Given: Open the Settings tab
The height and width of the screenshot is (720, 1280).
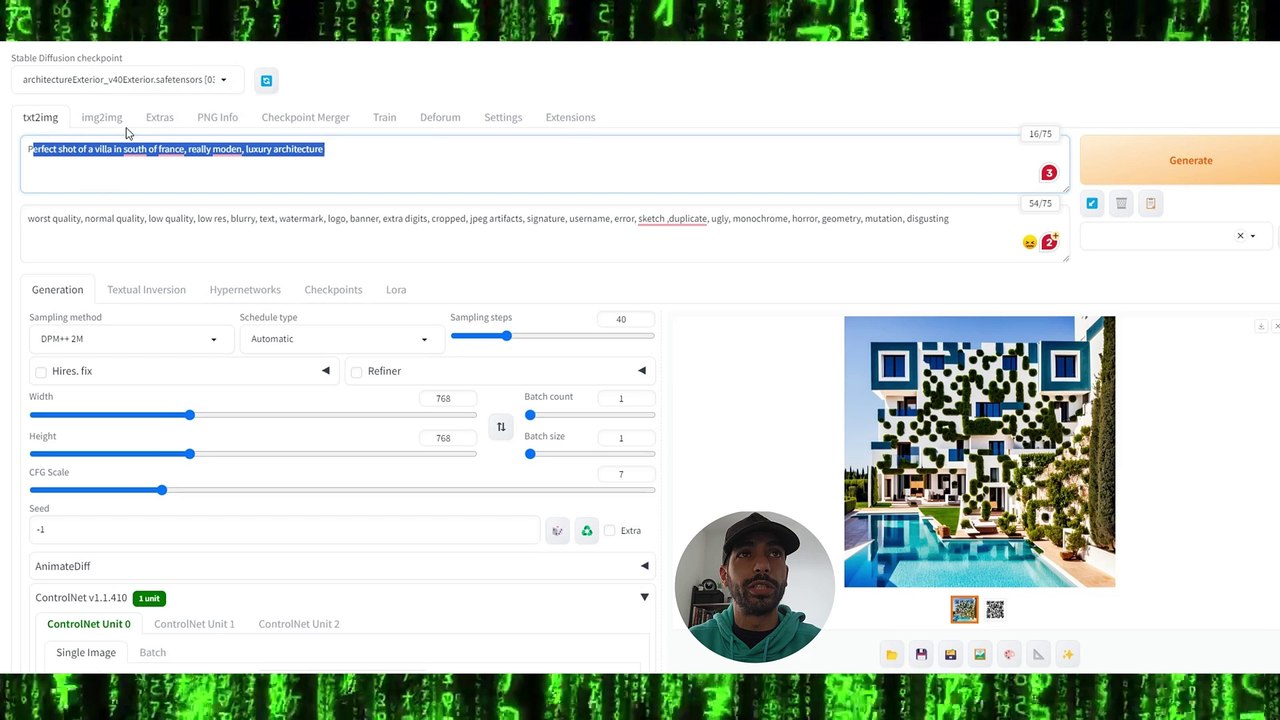Looking at the screenshot, I should coord(503,117).
